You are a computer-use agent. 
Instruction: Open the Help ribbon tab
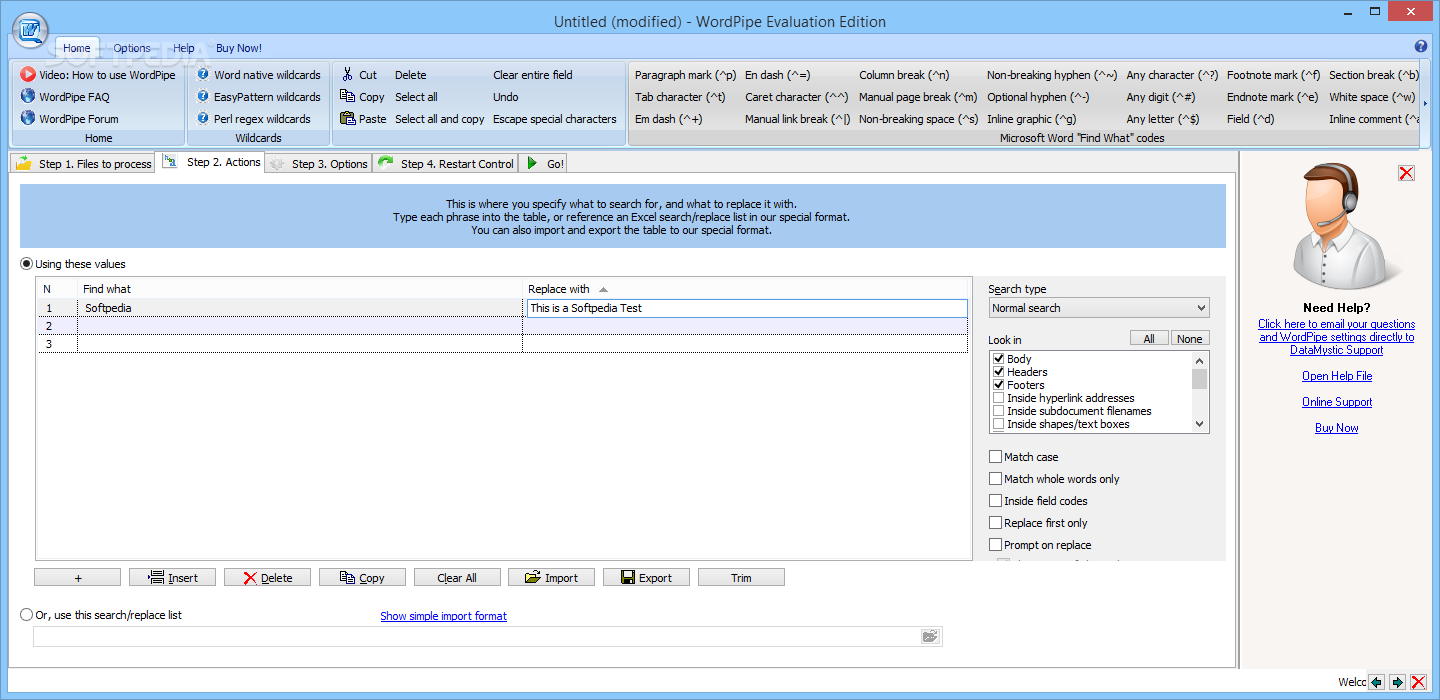[184, 48]
